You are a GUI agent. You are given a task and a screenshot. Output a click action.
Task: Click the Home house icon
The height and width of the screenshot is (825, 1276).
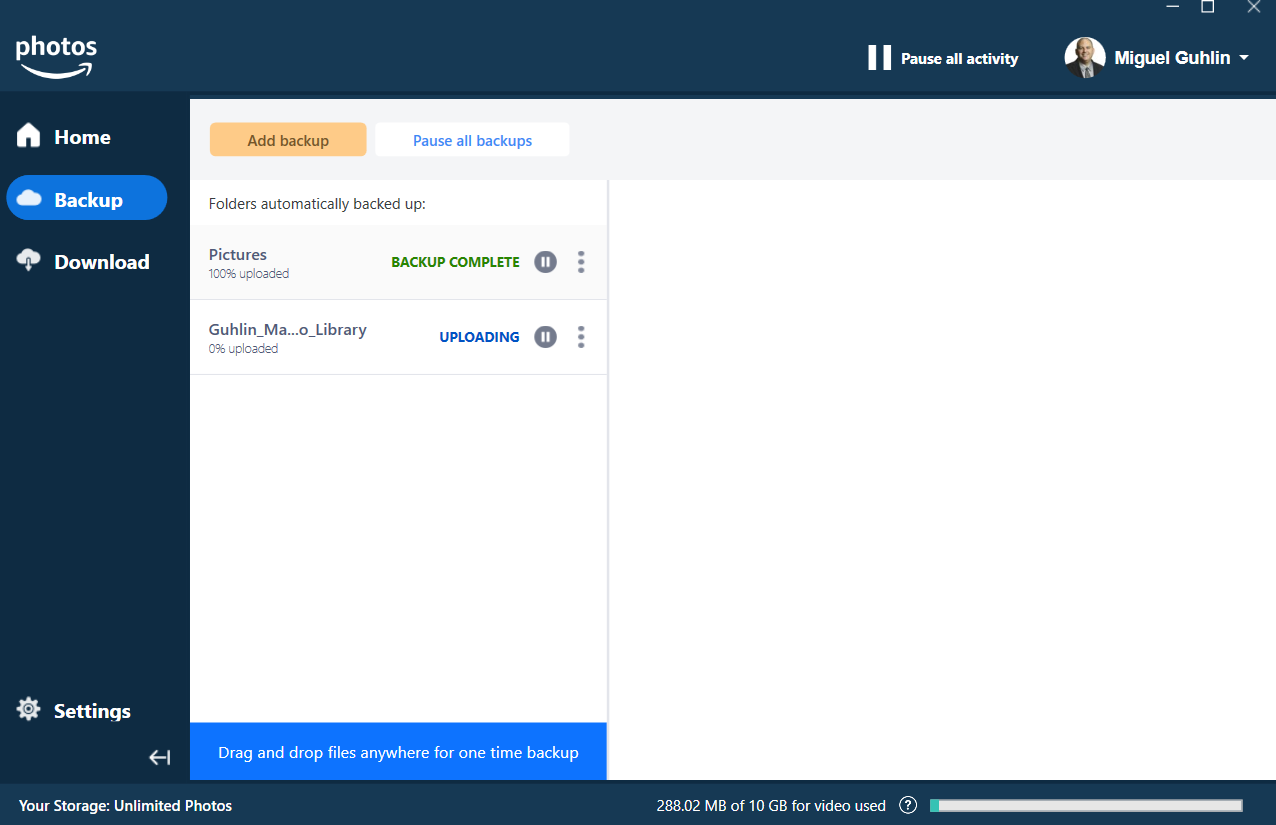[29, 136]
